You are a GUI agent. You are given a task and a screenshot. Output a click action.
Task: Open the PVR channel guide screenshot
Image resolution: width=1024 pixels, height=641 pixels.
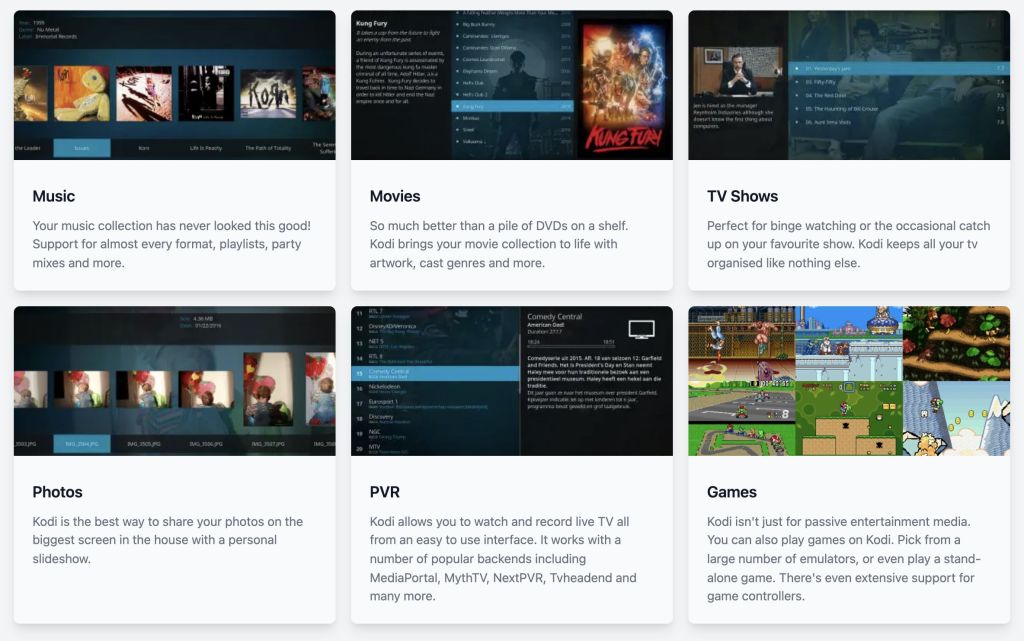511,381
